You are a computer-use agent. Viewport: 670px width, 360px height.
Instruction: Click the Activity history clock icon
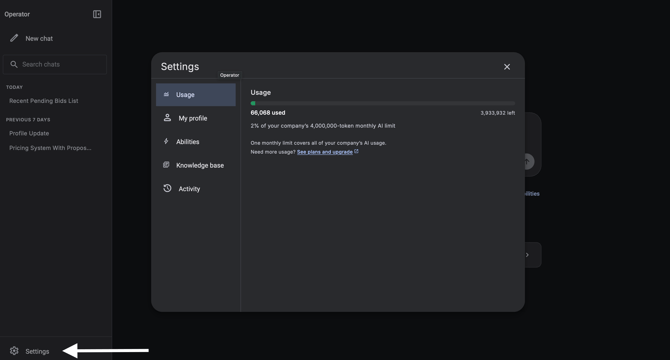[x=167, y=188]
